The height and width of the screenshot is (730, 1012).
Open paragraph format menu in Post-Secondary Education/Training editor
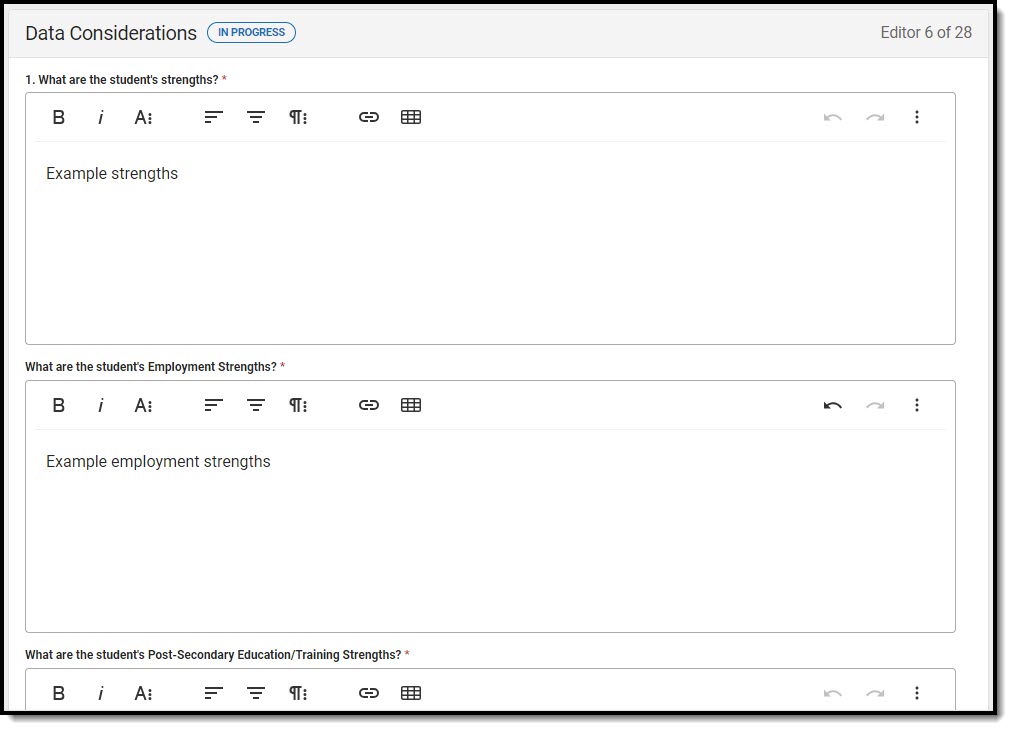[x=298, y=693]
